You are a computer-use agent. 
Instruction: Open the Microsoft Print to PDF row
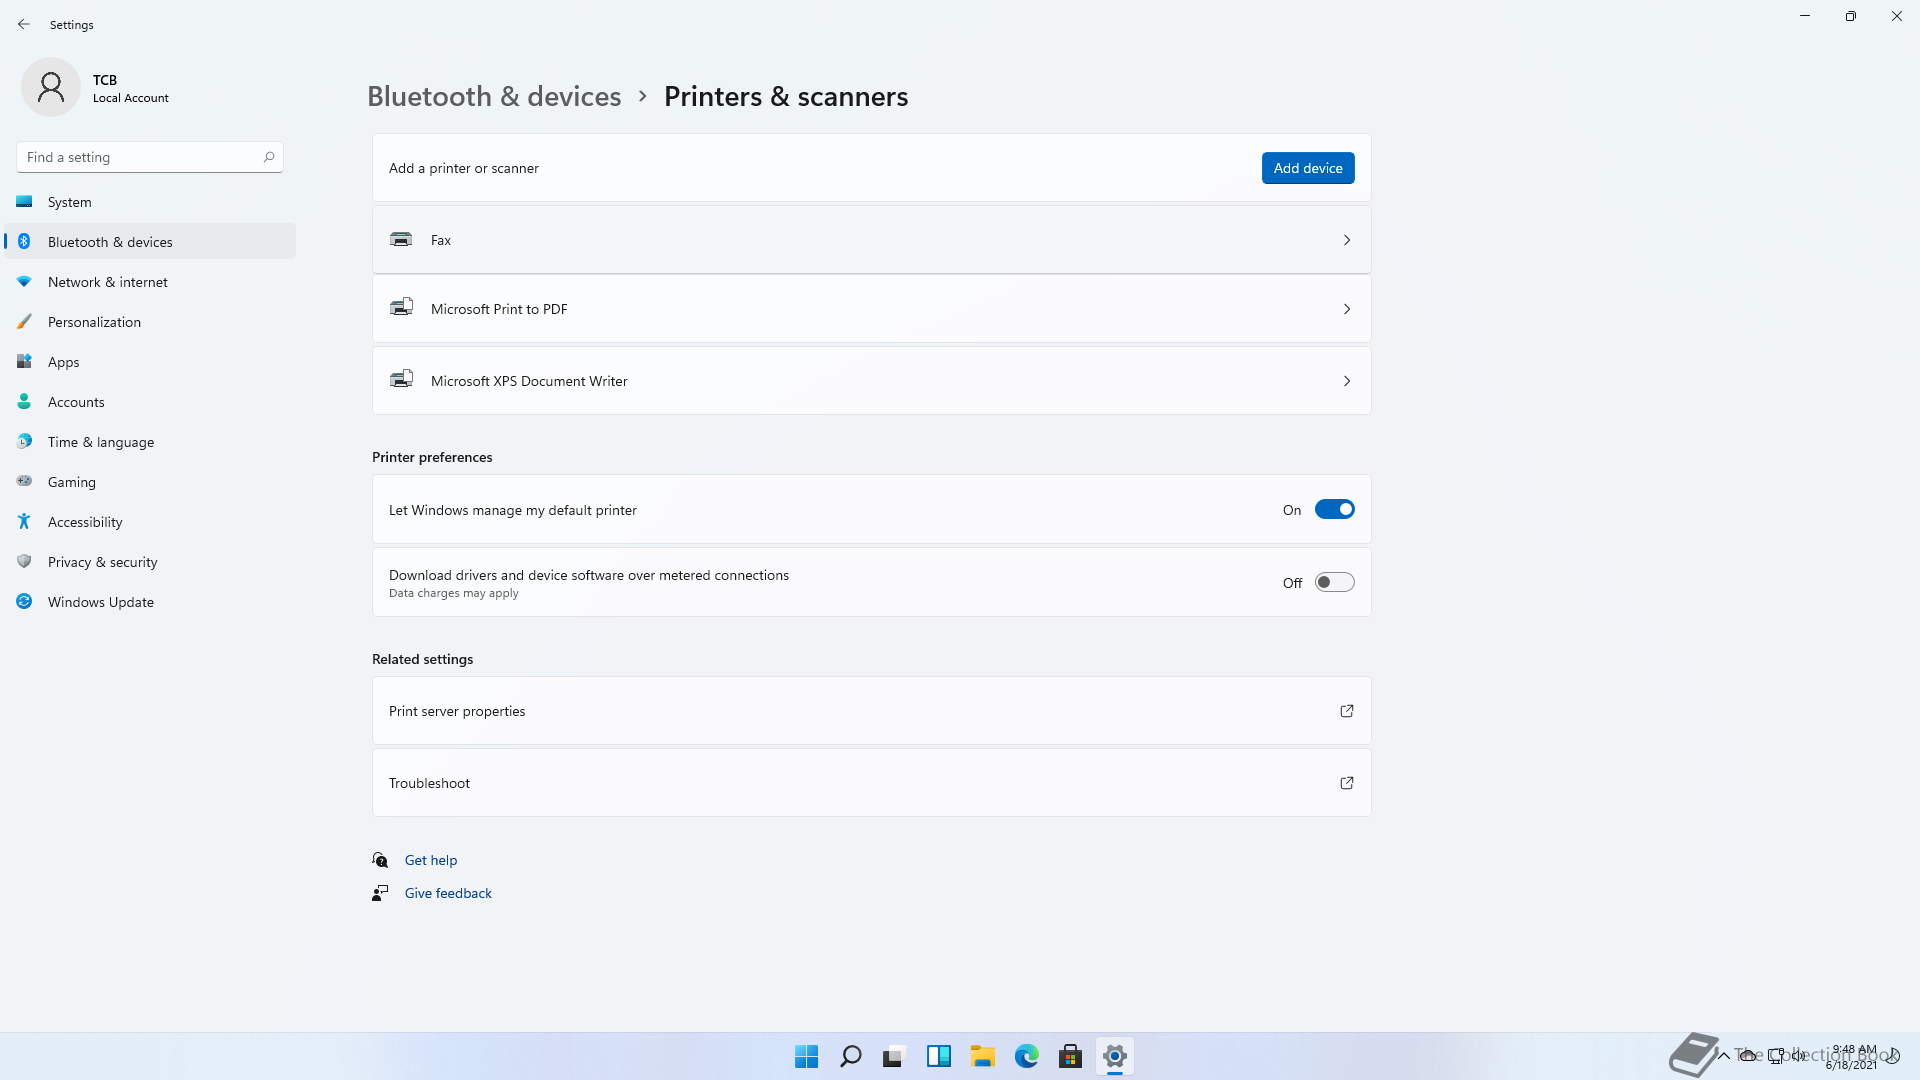[871, 309]
